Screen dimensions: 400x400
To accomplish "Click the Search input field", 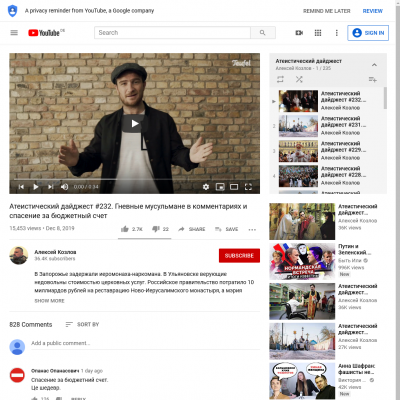I will [172, 33].
